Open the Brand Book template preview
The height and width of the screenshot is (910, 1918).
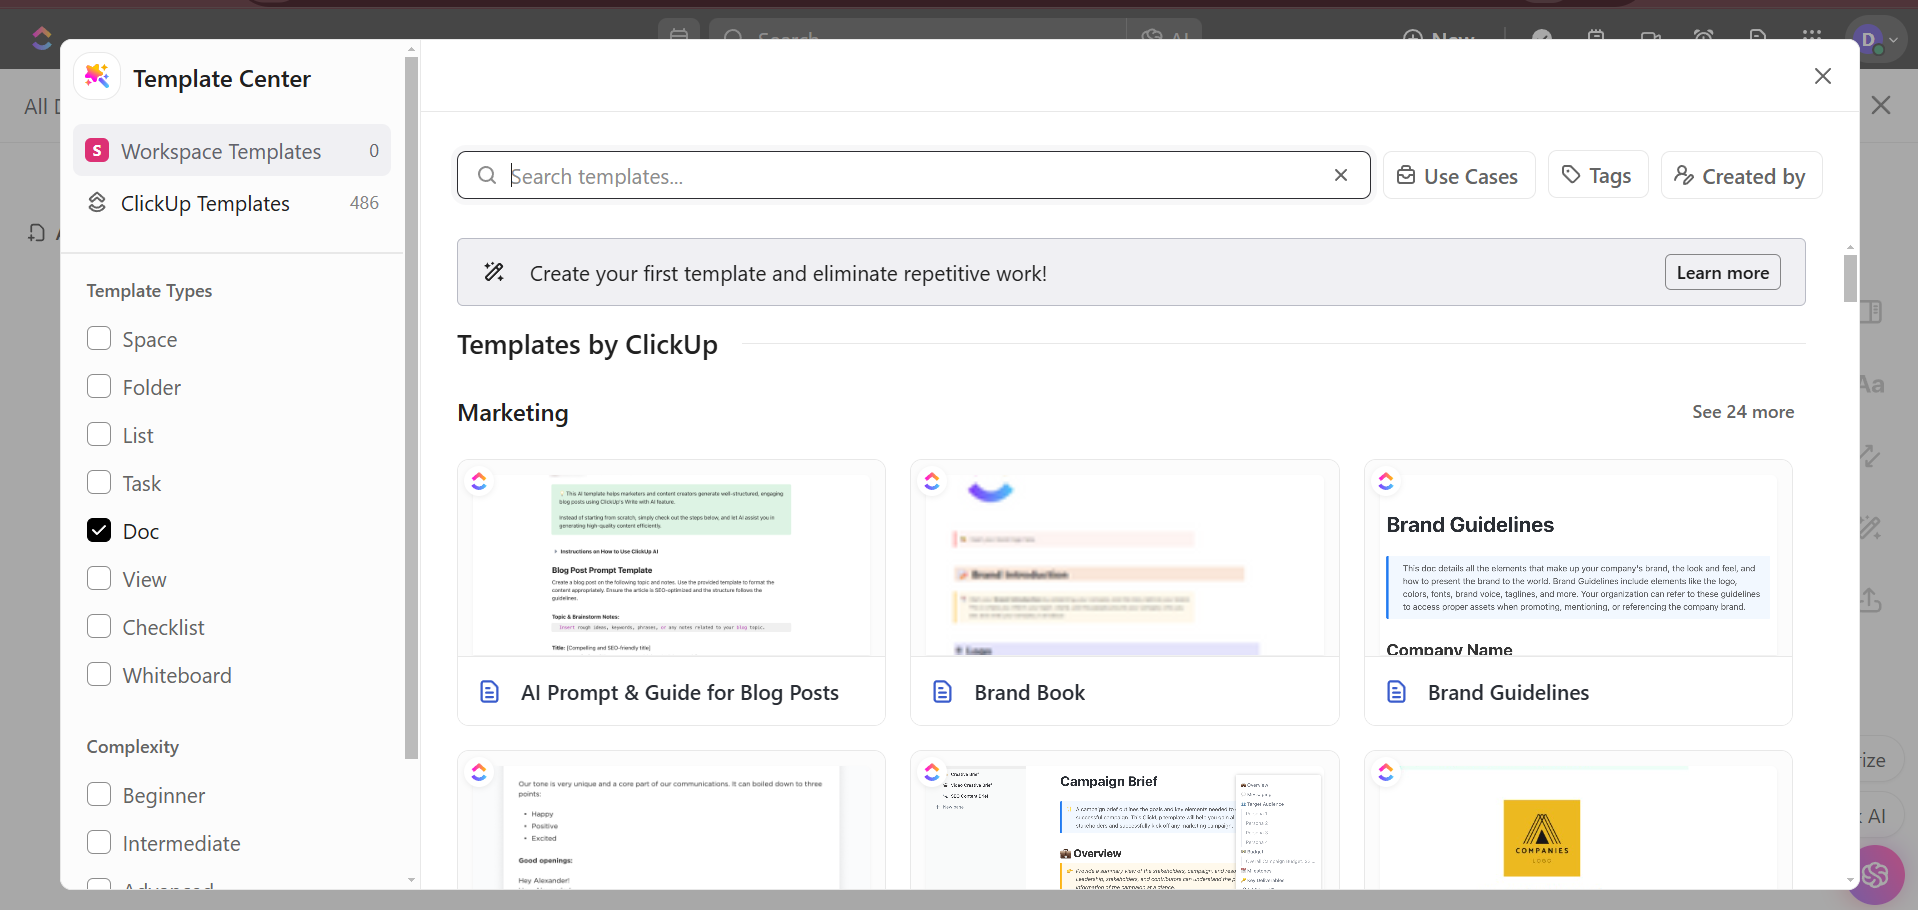click(x=1125, y=593)
